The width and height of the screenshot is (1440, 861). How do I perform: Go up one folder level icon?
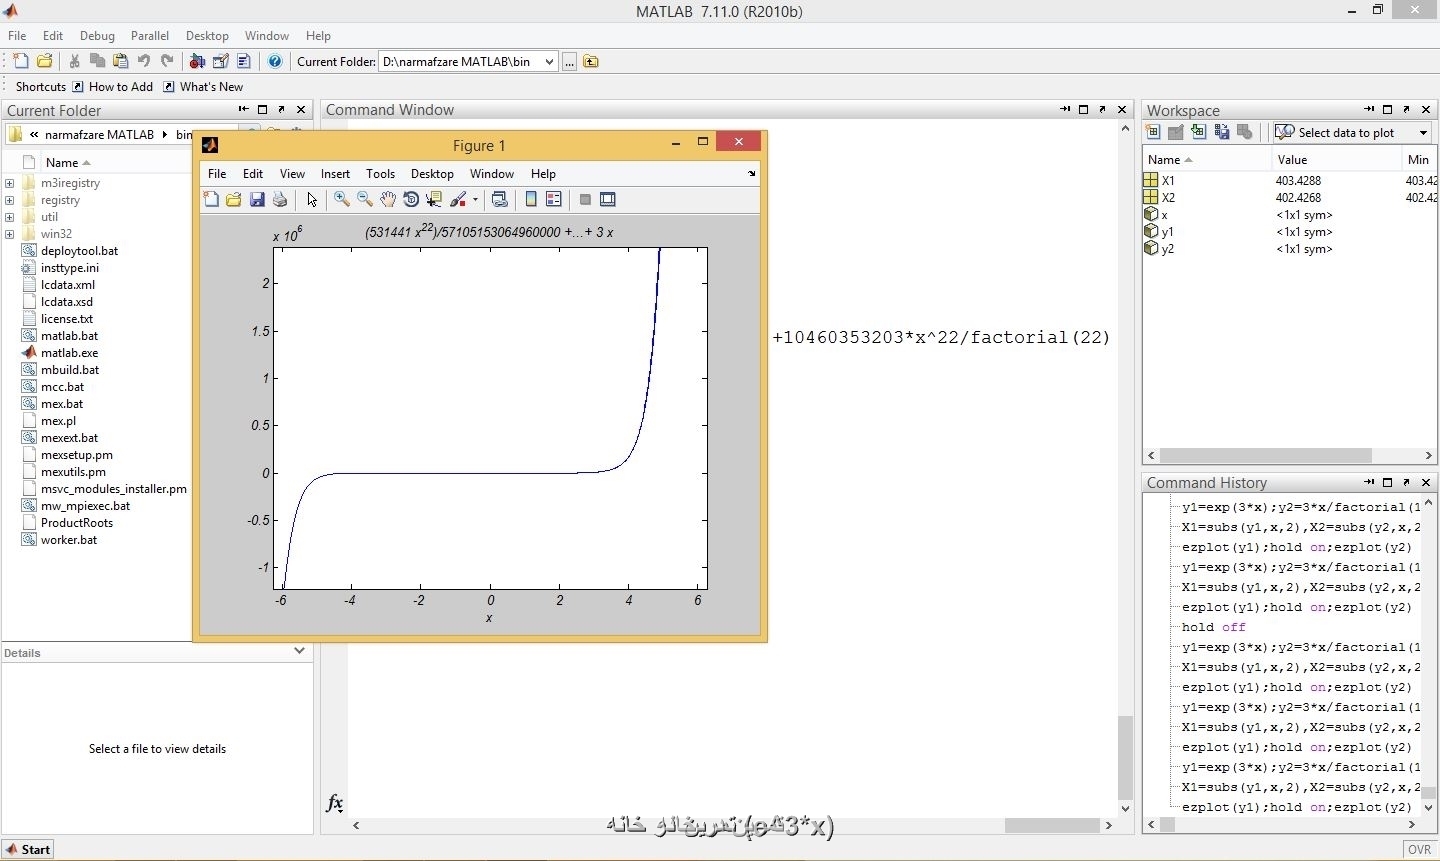point(591,62)
